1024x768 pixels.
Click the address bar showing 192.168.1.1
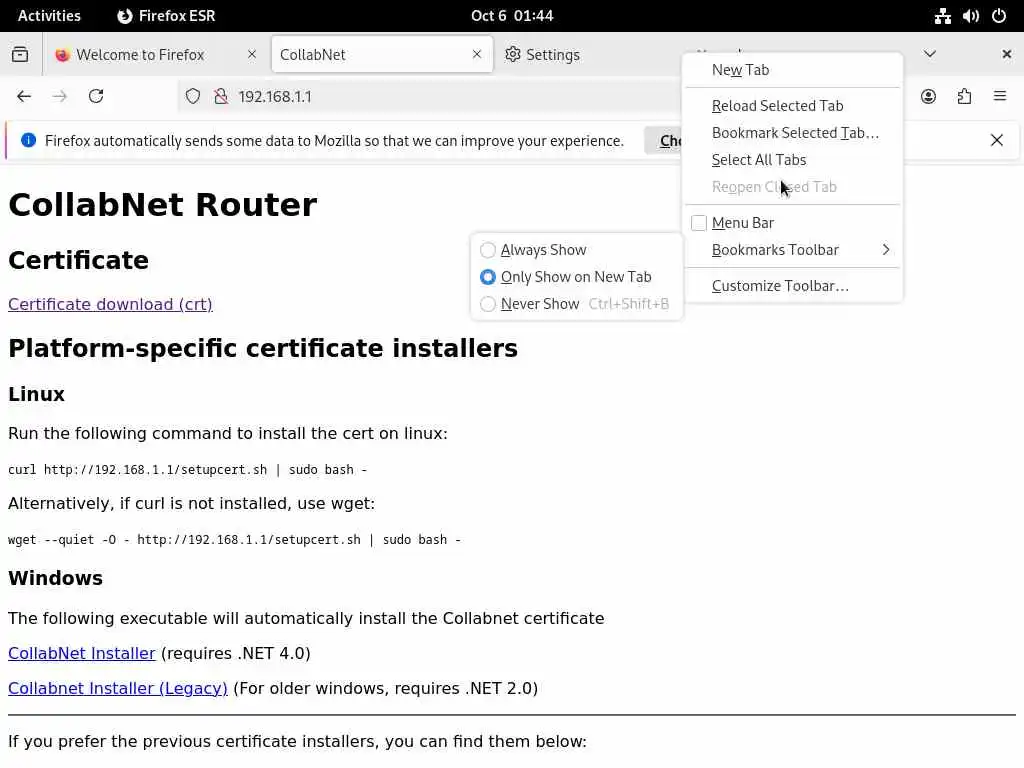[431, 97]
